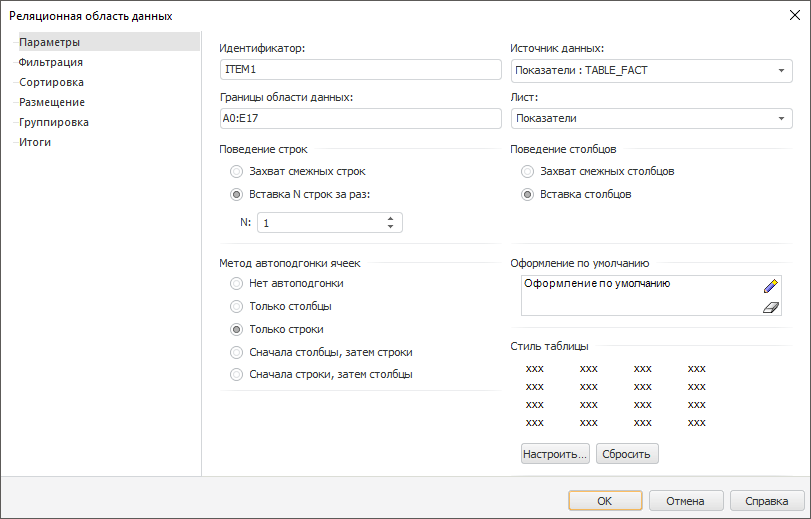Viewport: 811px width, 519px height.
Task: Click the "Настроить..." button
Action: pos(555,454)
